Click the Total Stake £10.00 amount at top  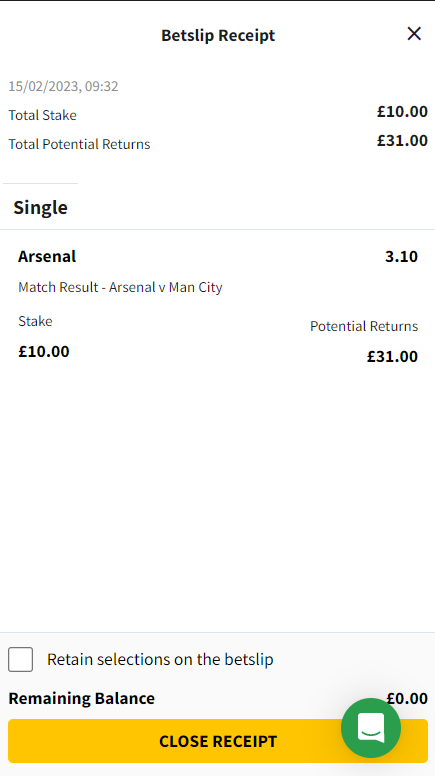coord(402,111)
